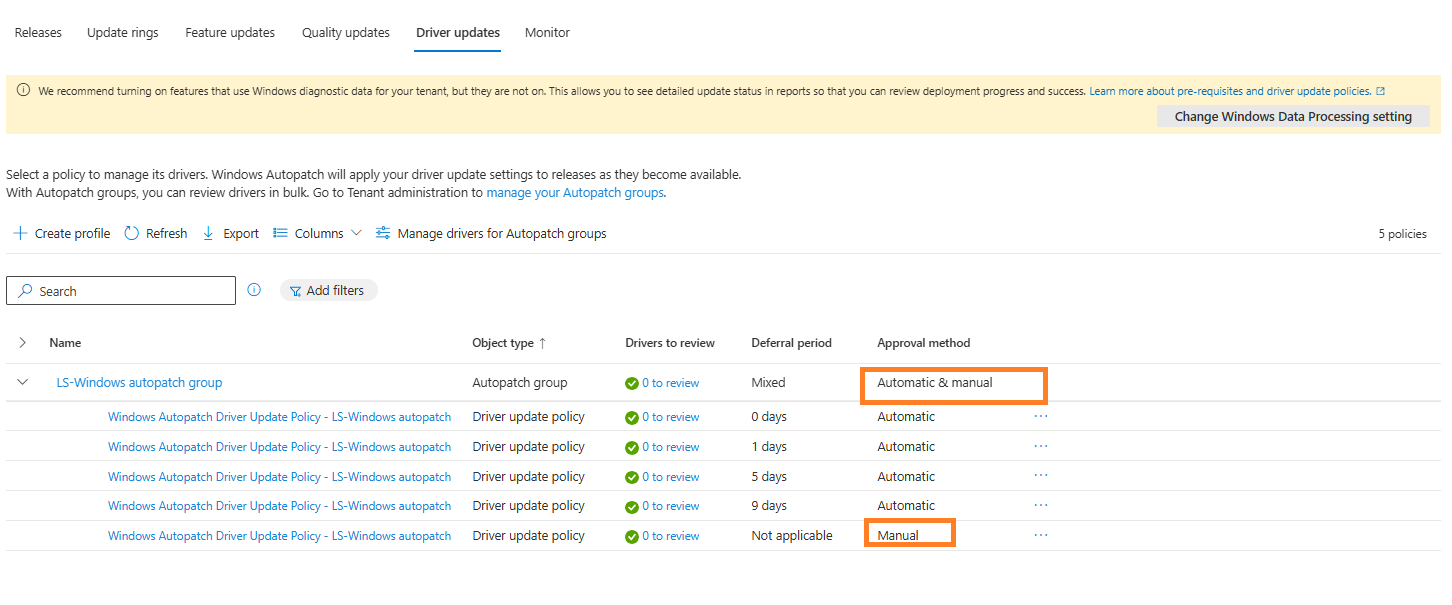Go to Quality updates tab
This screenshot has height=605, width=1452.
click(x=346, y=32)
